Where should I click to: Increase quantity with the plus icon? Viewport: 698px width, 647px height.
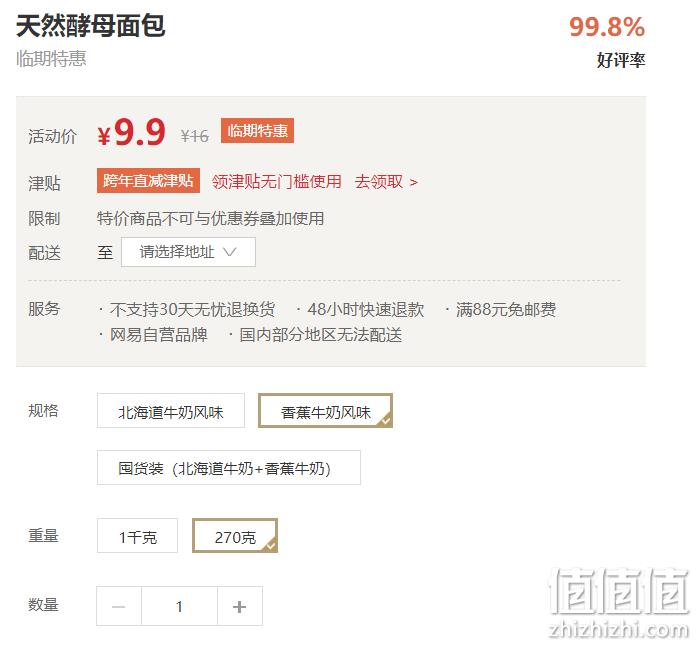[239, 606]
